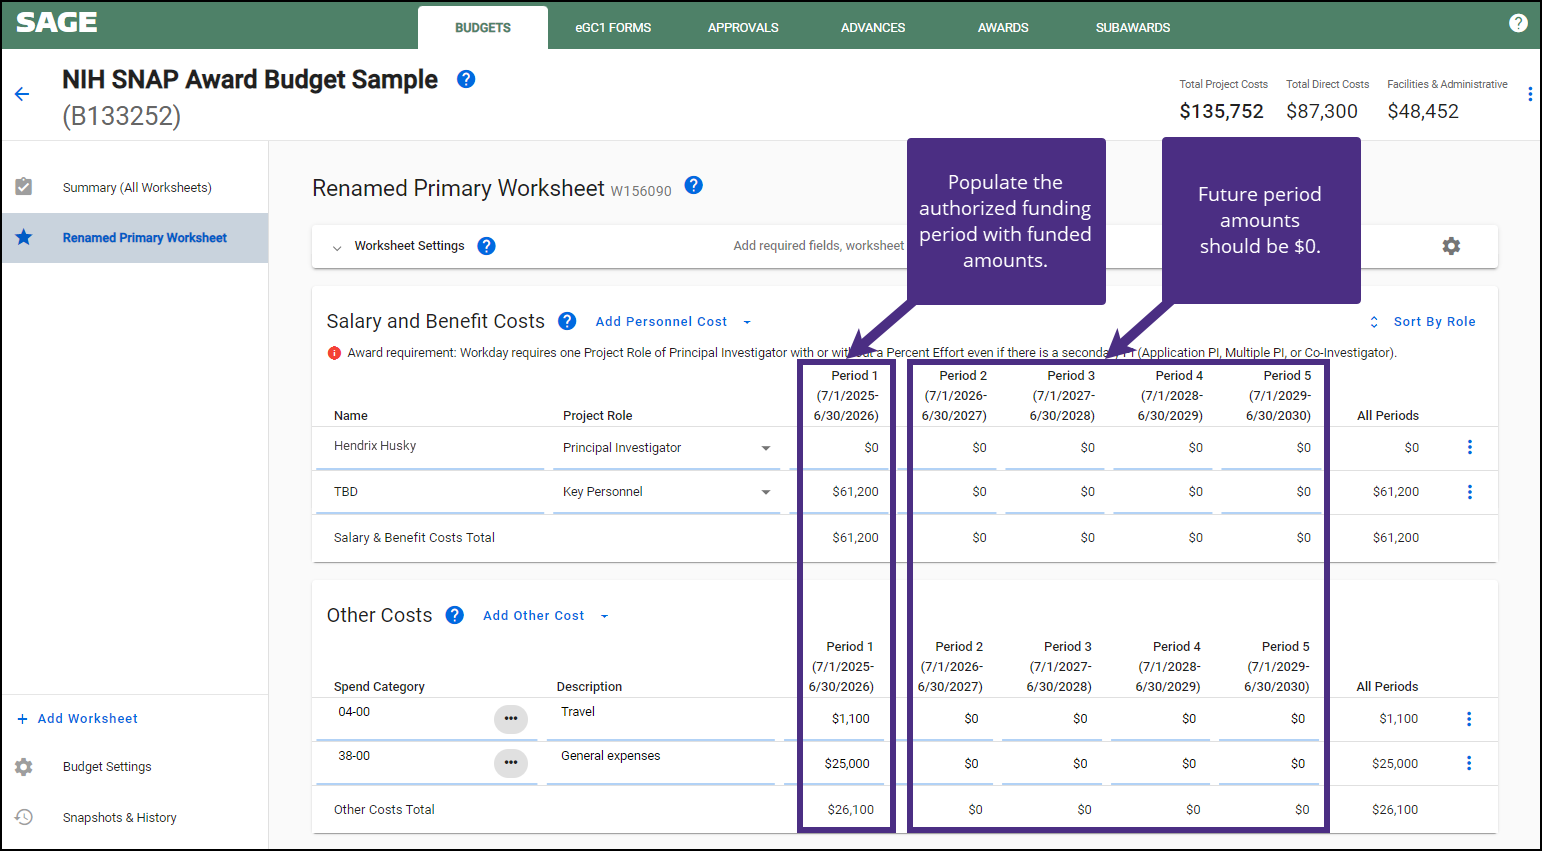1542x851 pixels.
Task: Open Key Personnel project role dropdown
Action: pos(765,492)
